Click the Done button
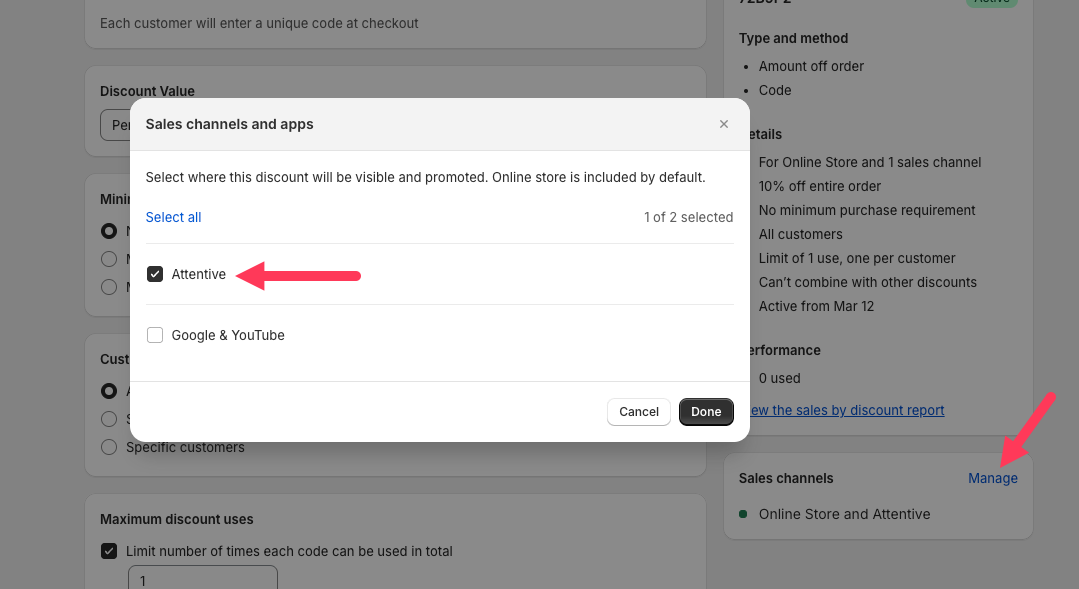The image size is (1079, 589). (706, 411)
